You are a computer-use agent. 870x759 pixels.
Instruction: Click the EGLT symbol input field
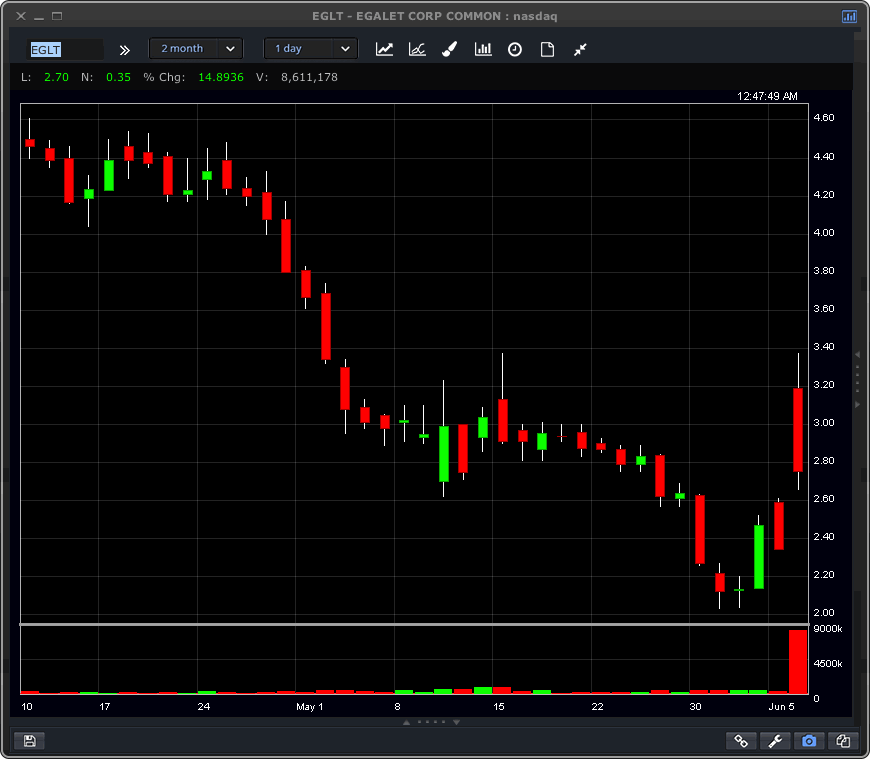click(65, 49)
